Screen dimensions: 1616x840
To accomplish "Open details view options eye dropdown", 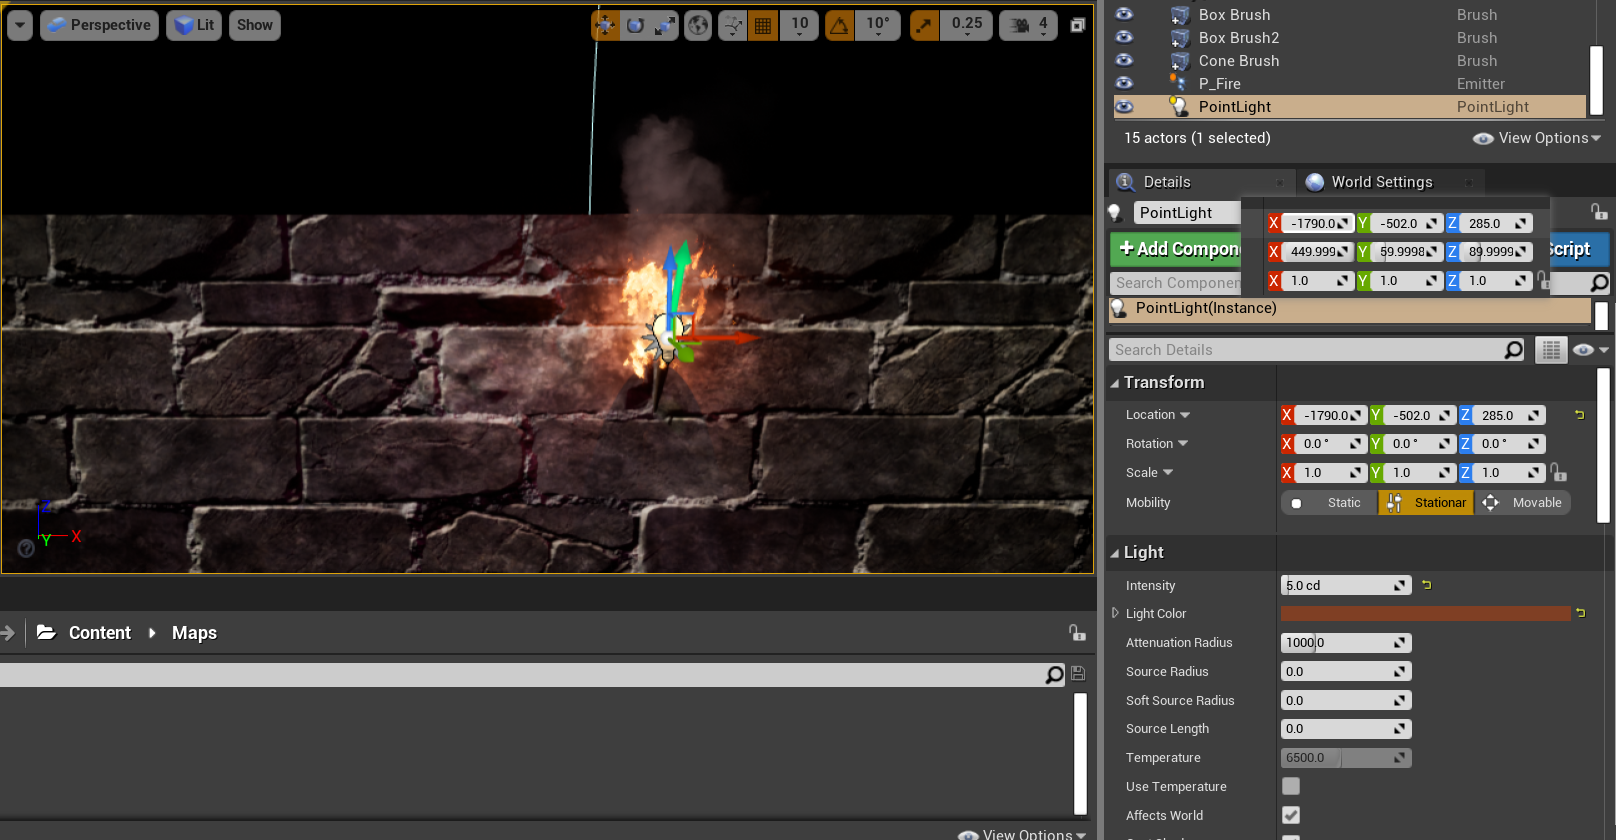I will (x=1590, y=350).
